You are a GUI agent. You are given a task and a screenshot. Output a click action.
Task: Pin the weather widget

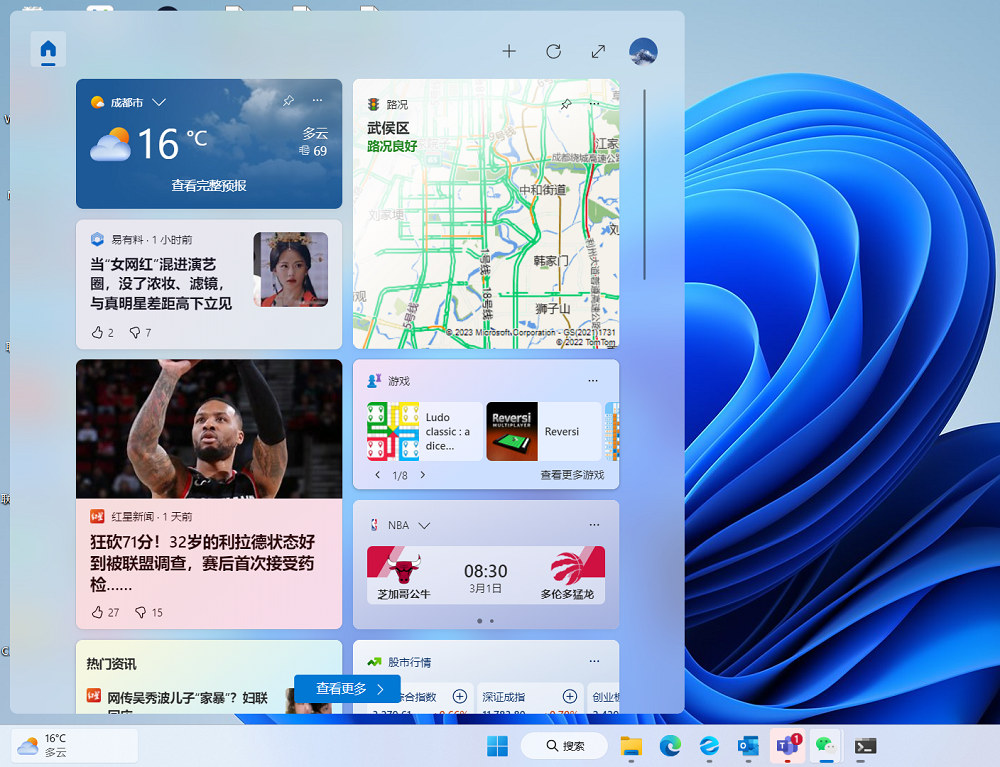click(288, 101)
